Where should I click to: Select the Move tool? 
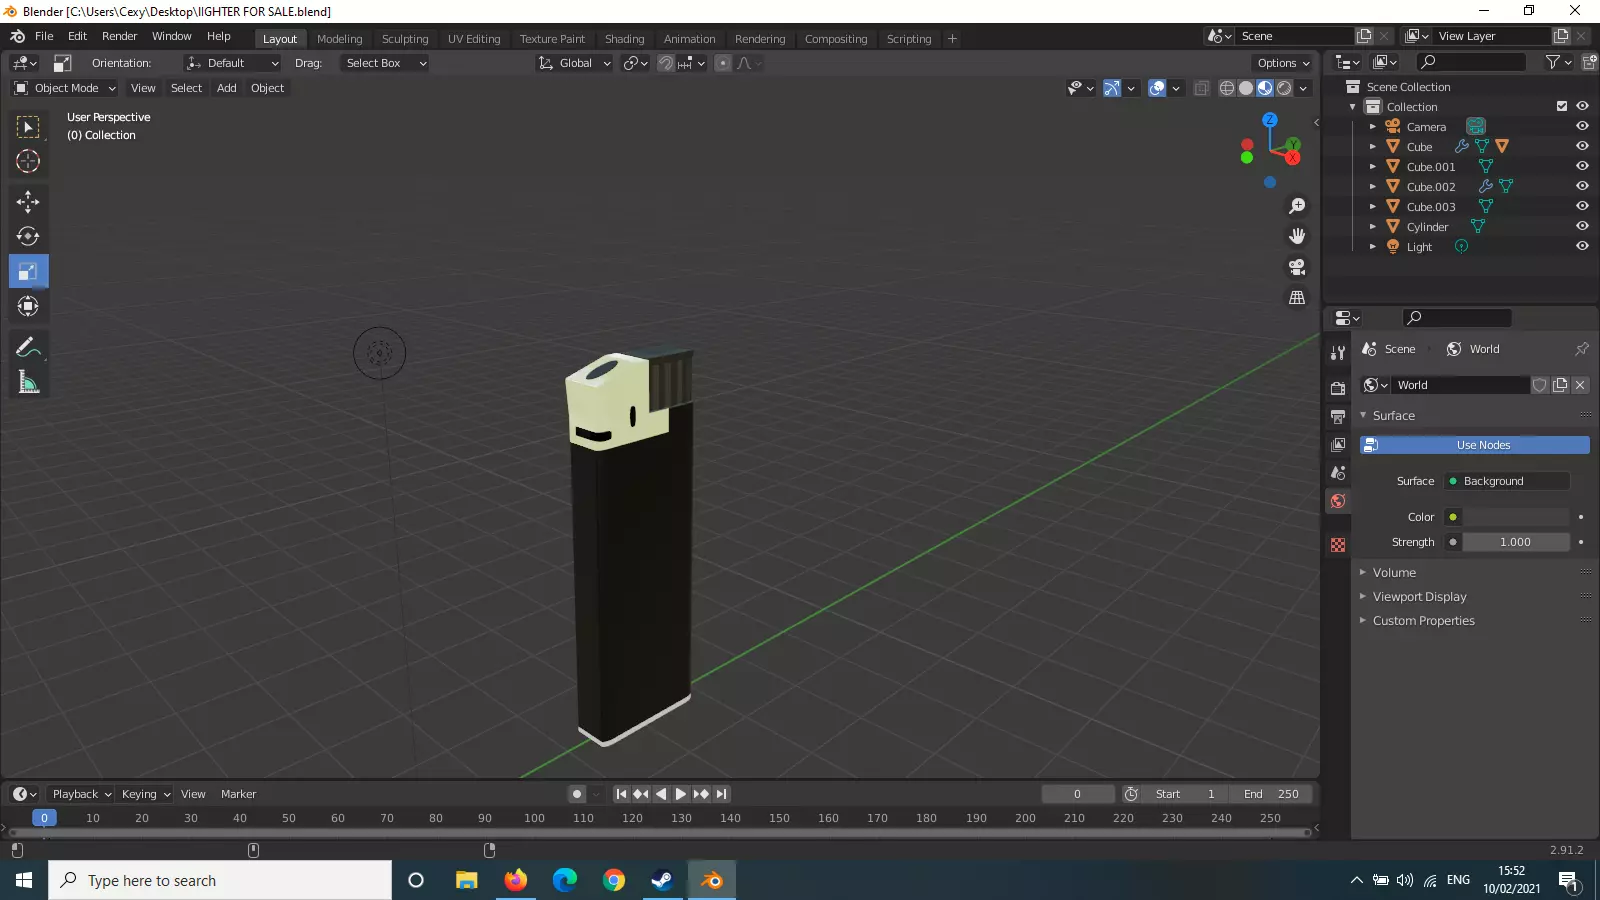[x=28, y=202]
